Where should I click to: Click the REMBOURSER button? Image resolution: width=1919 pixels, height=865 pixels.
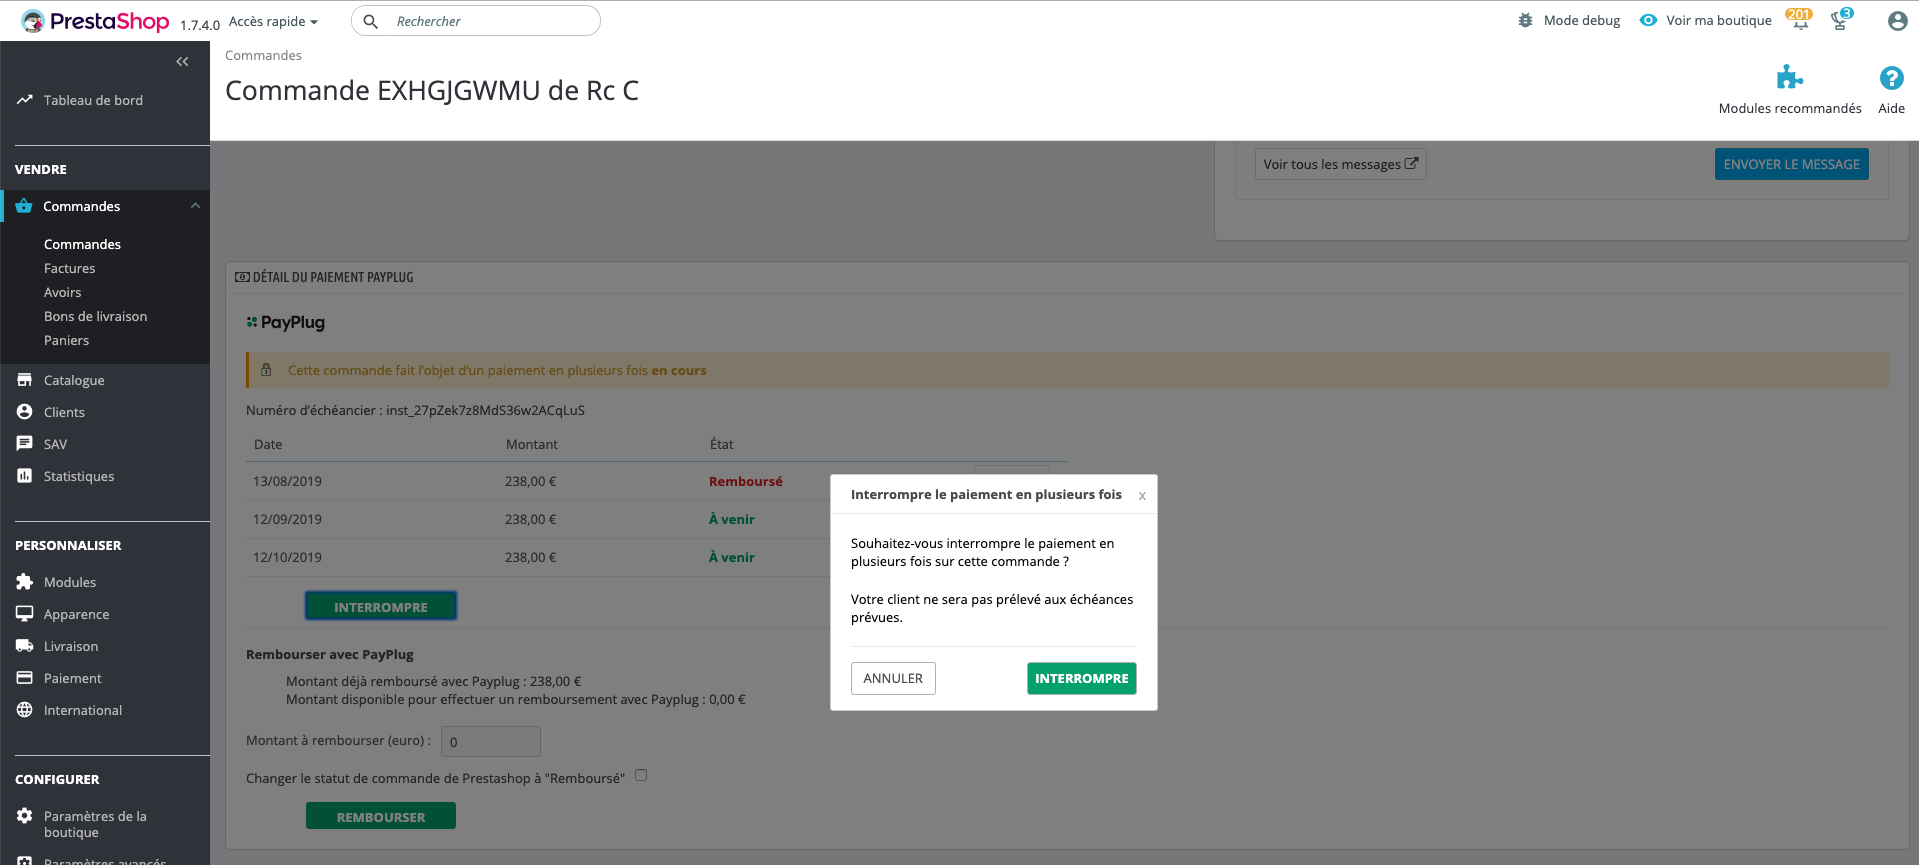381,816
